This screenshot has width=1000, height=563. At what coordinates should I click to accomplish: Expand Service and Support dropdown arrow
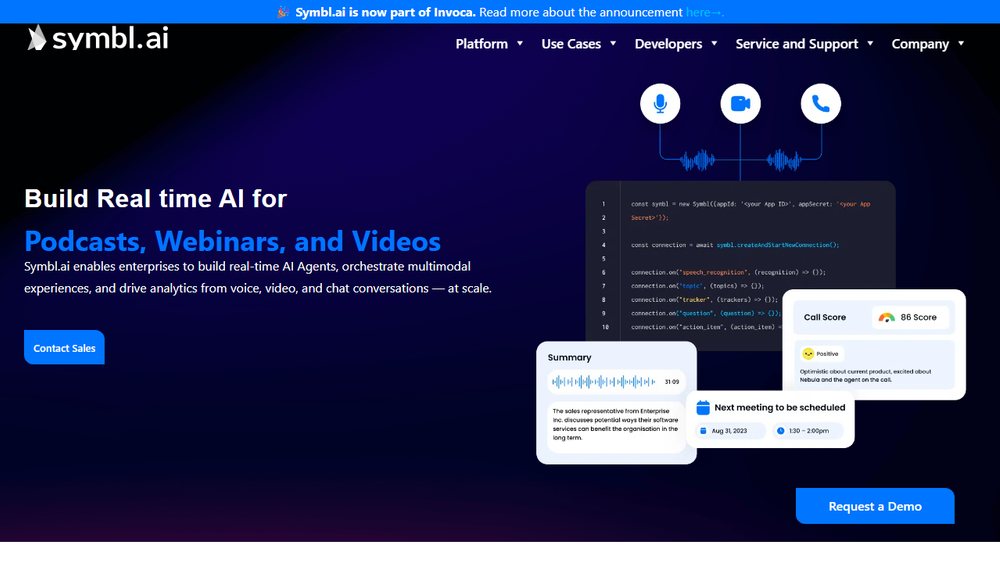point(870,43)
